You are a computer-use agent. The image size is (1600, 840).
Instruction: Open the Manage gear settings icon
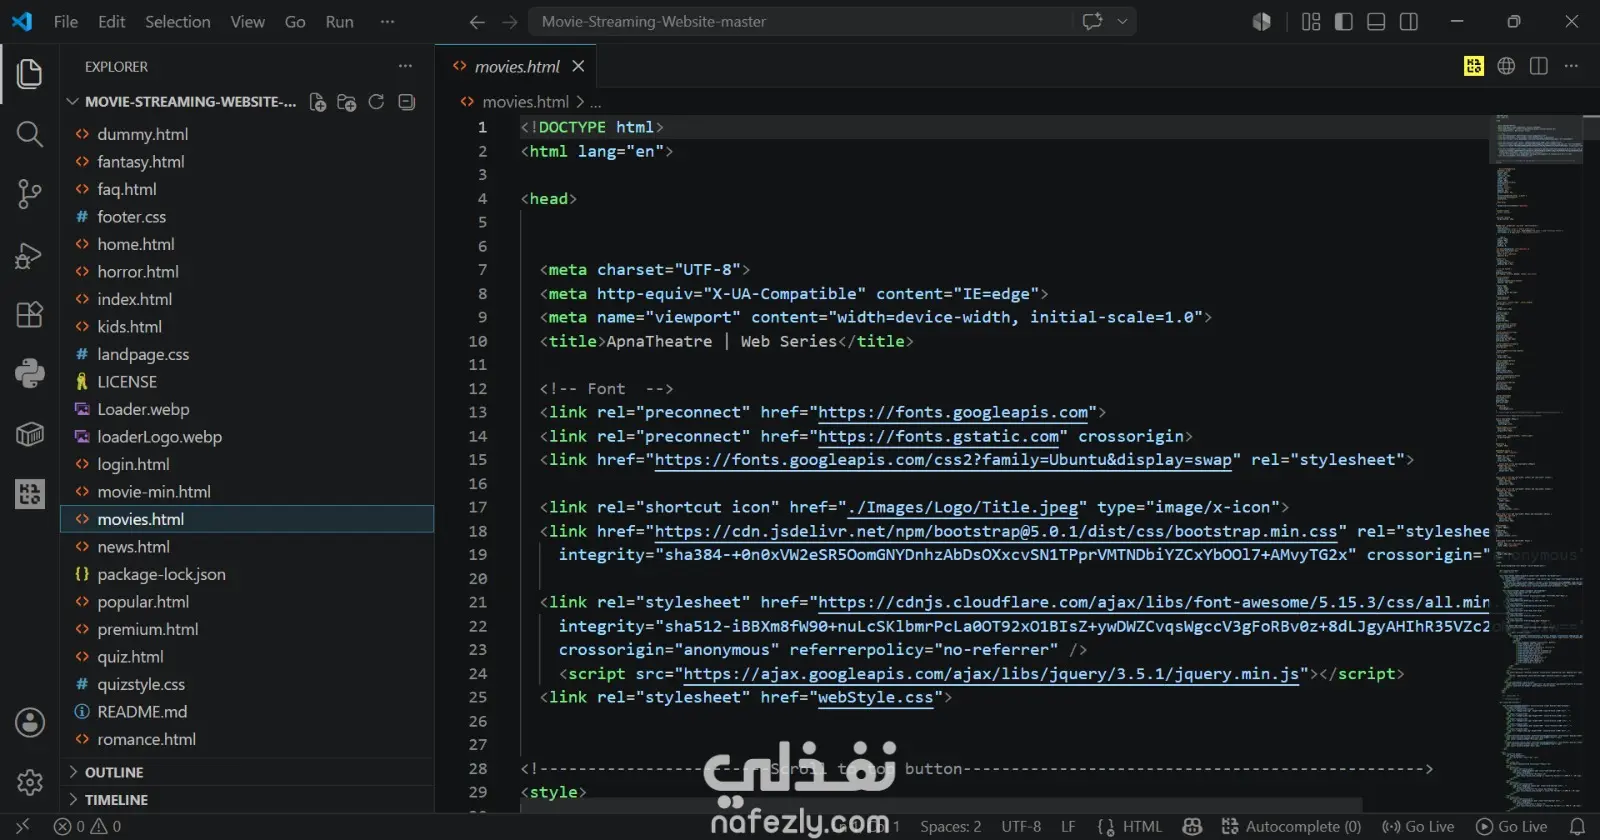tap(30, 782)
